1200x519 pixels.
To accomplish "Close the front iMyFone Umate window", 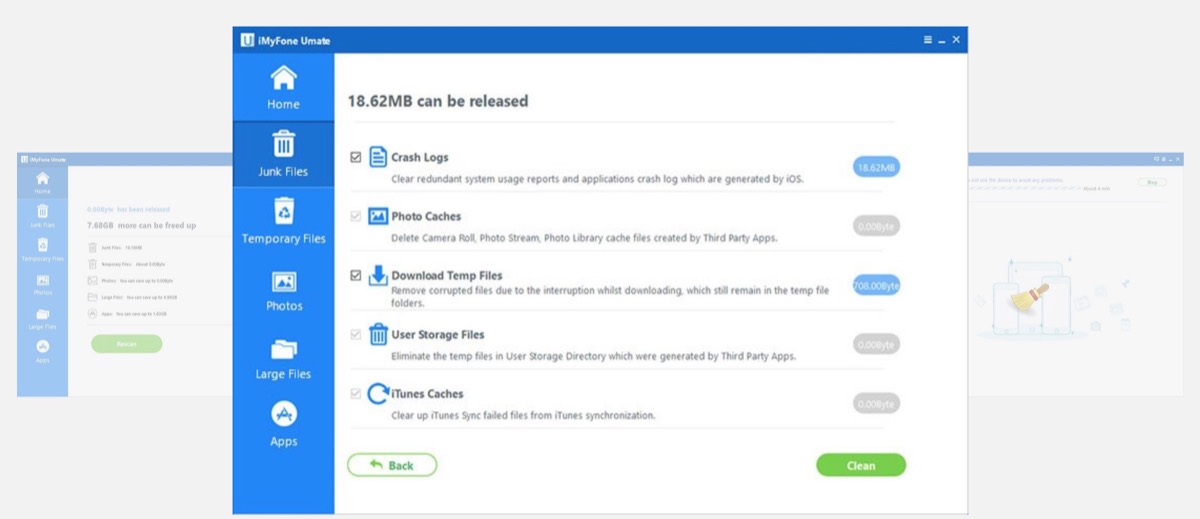I will tap(956, 40).
